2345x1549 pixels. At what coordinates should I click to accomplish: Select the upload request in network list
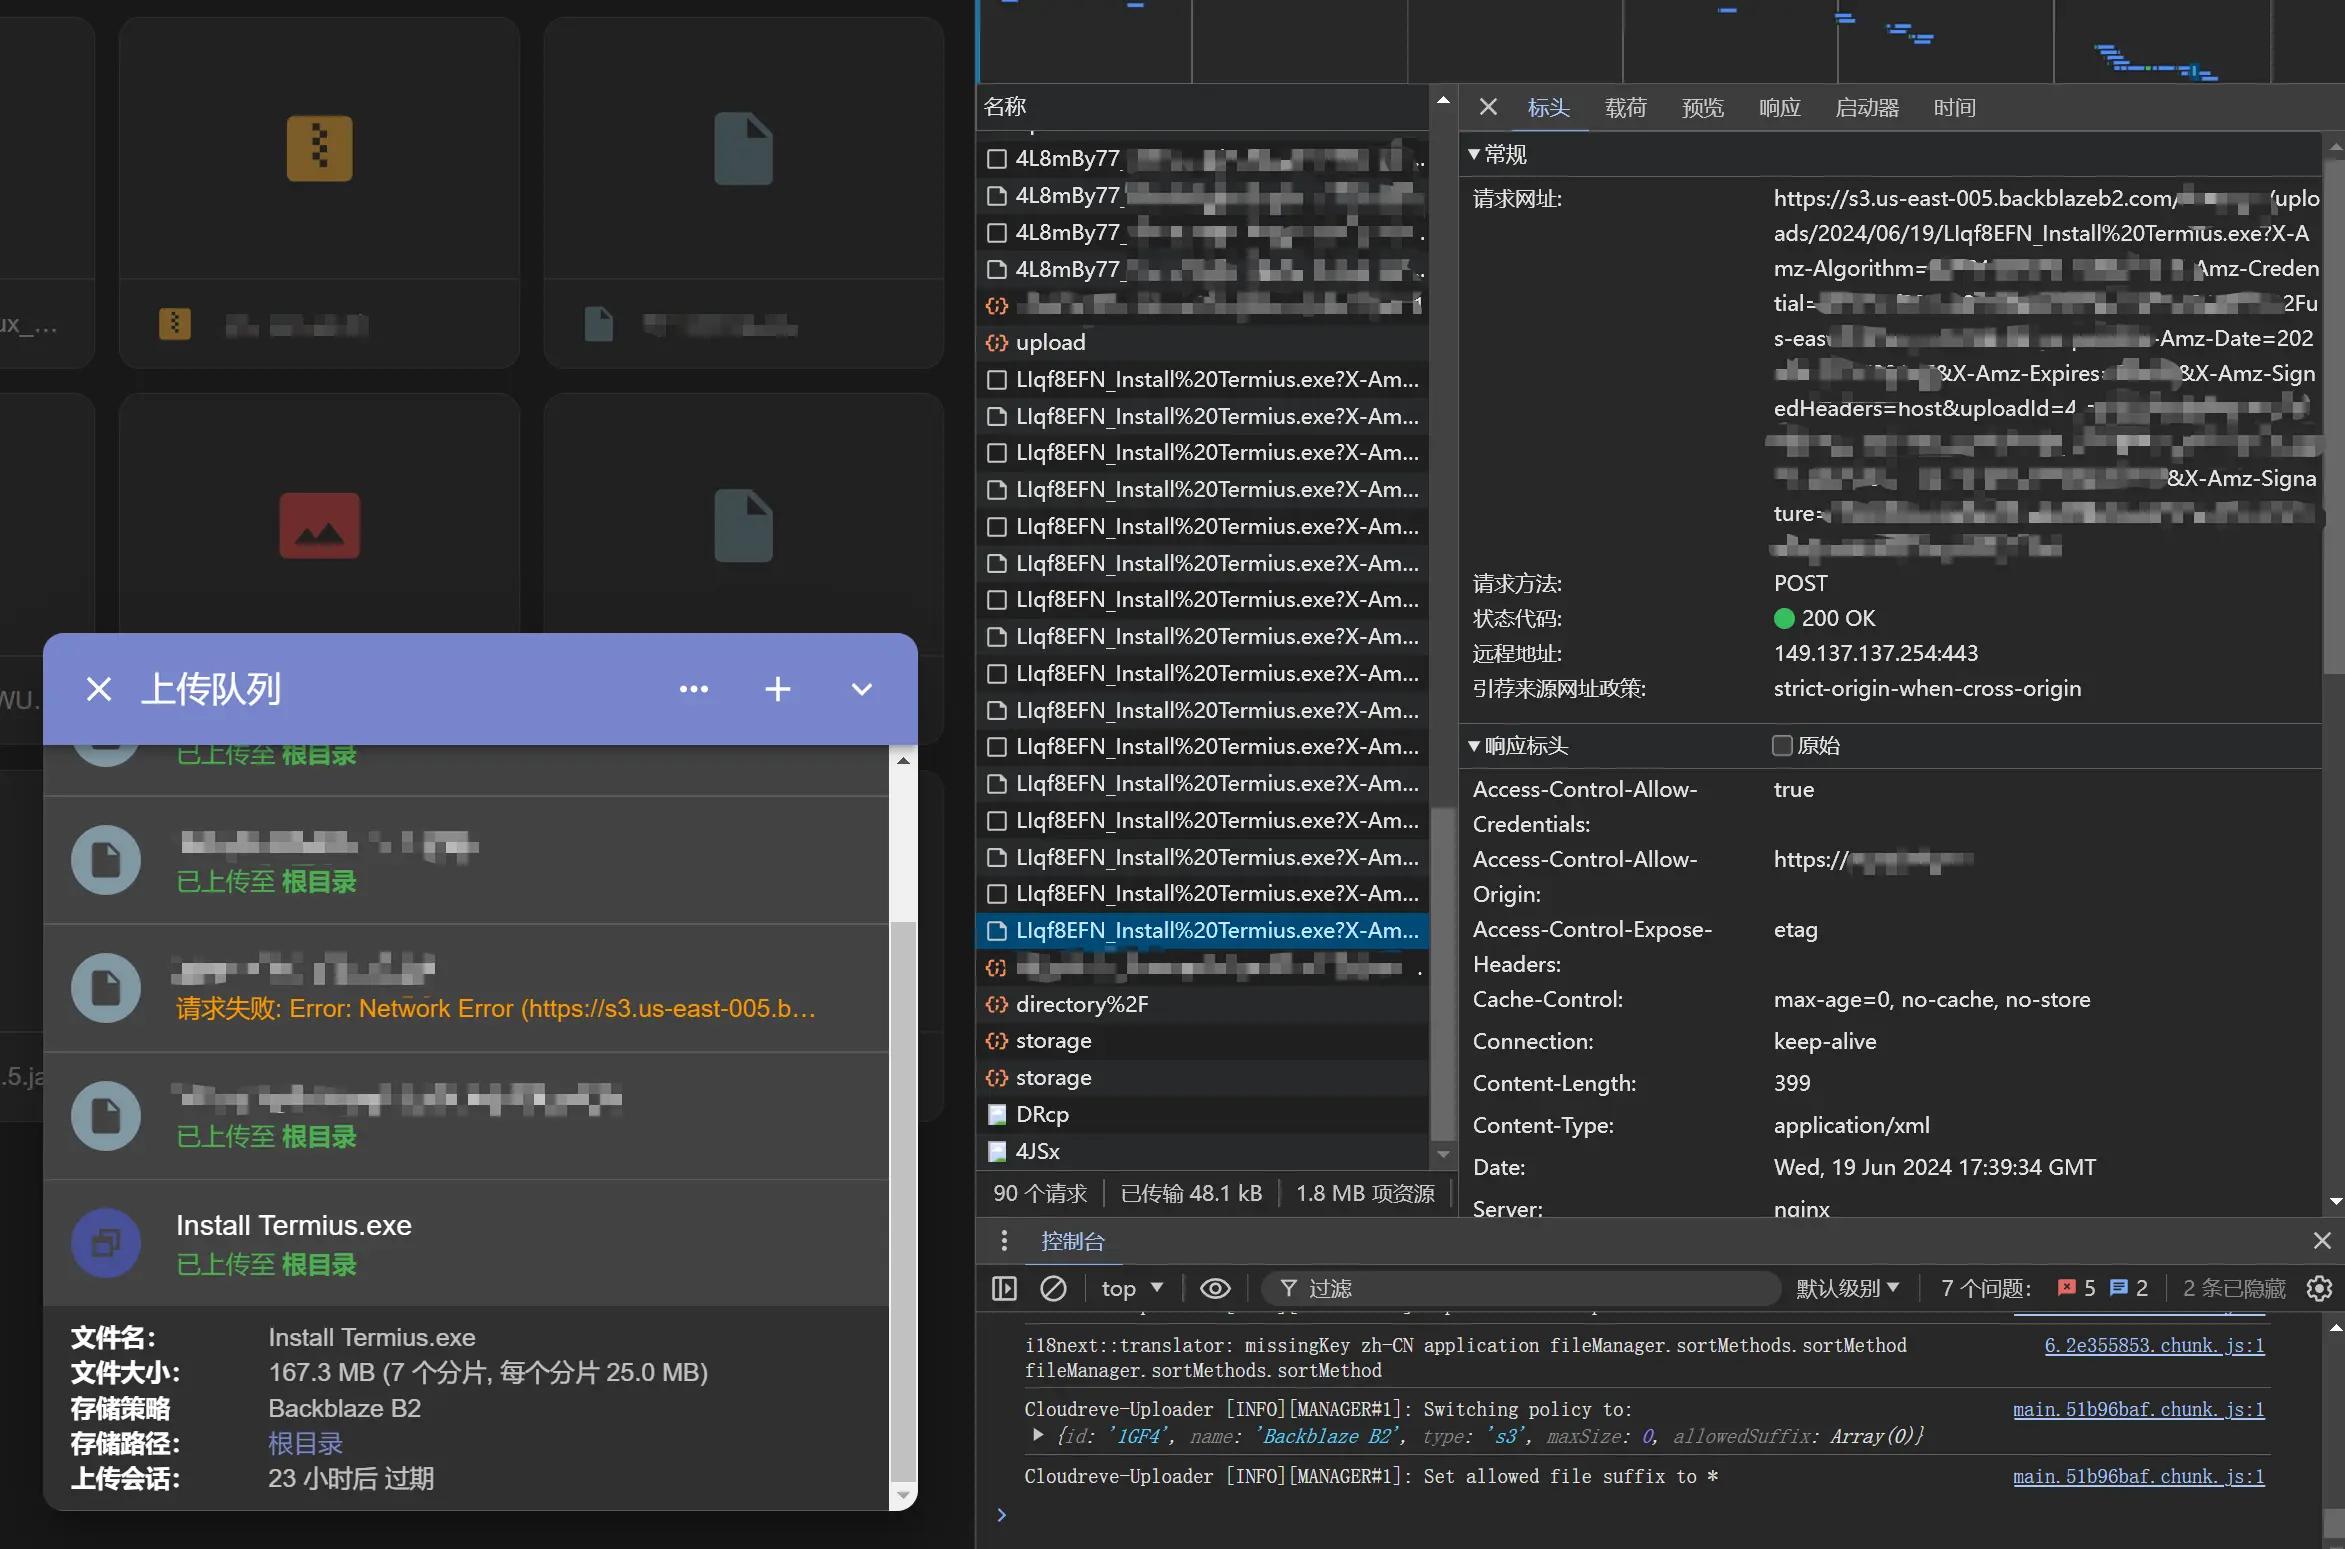tap(1202, 343)
